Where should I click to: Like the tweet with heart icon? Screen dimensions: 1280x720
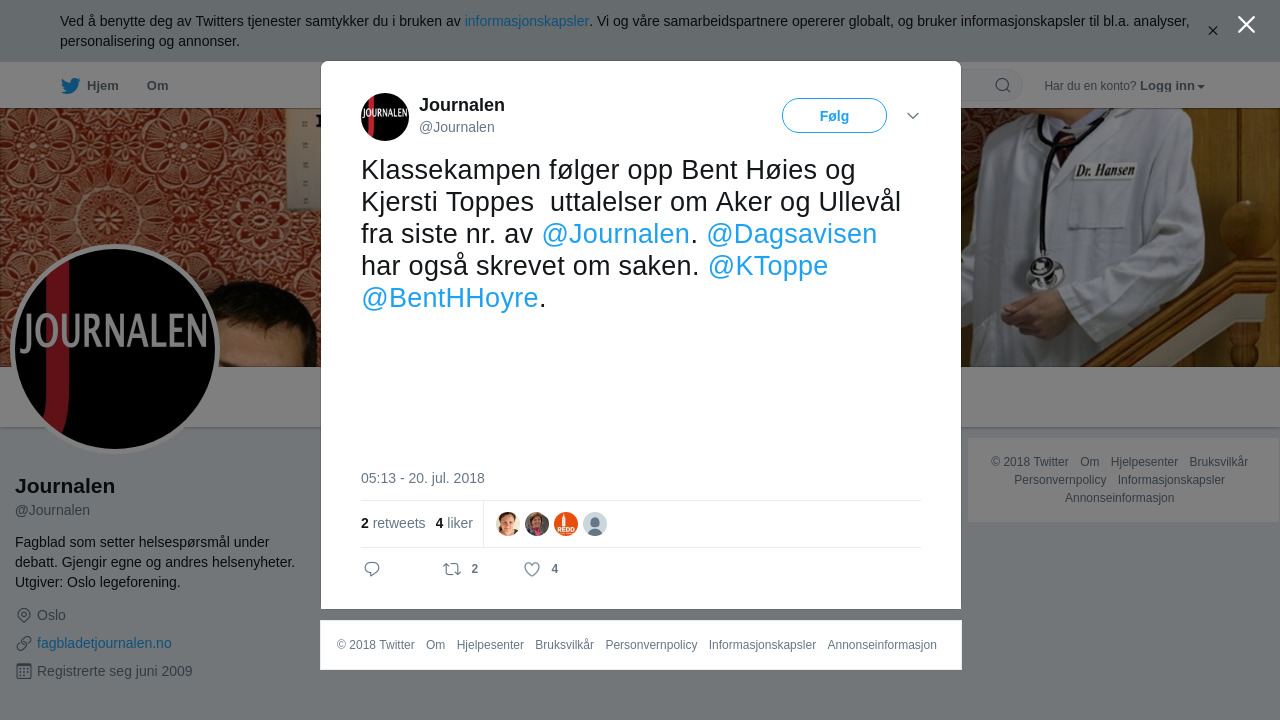coord(532,569)
